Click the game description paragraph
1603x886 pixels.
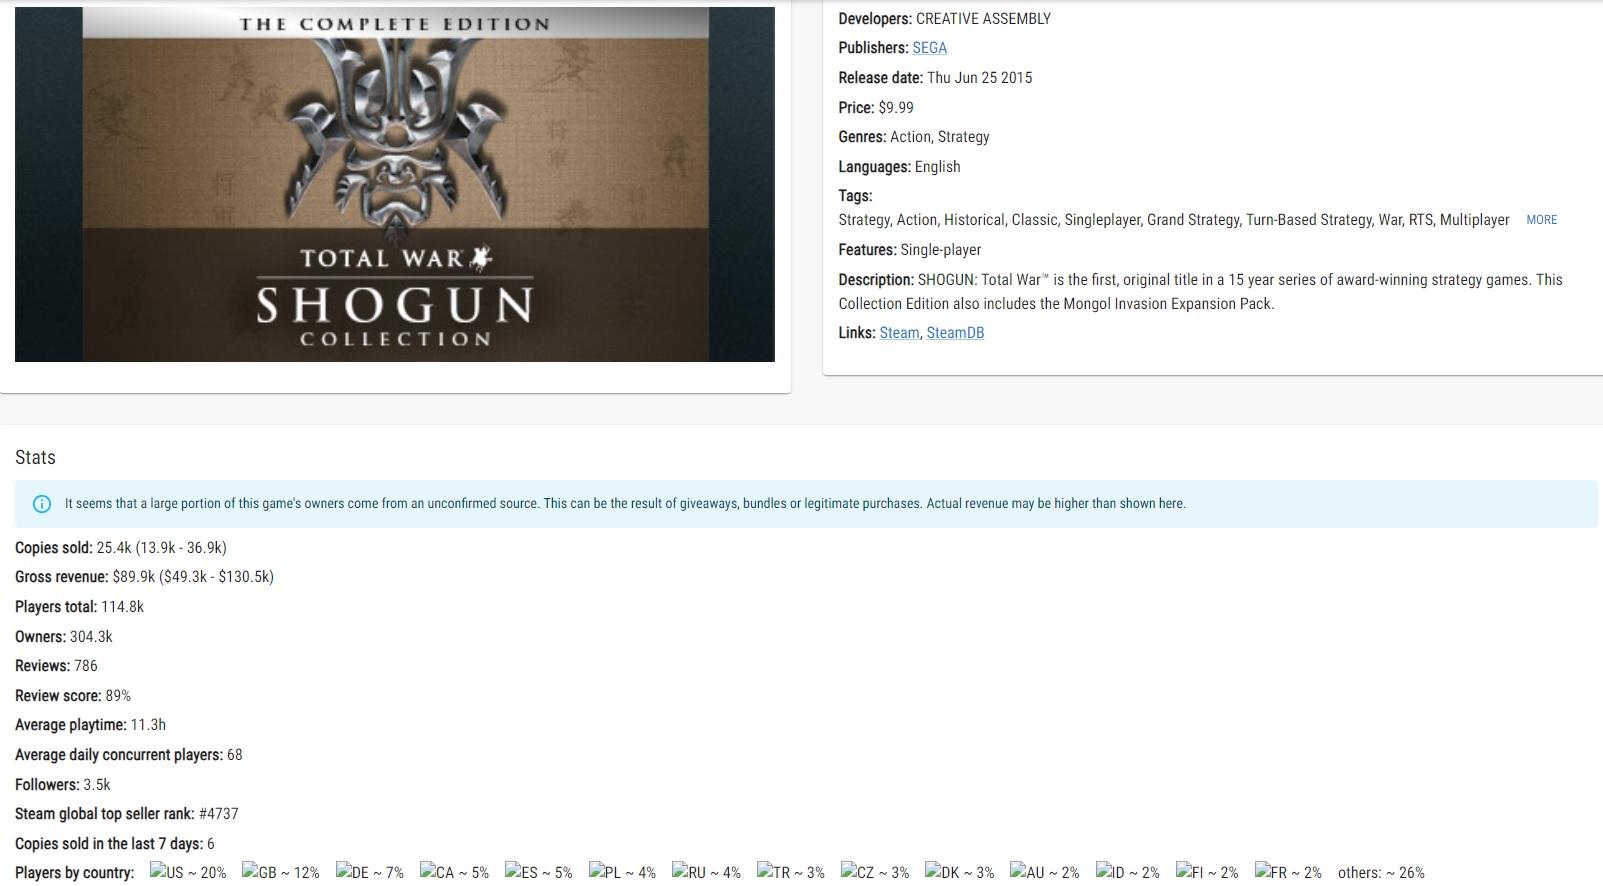[1200, 292]
